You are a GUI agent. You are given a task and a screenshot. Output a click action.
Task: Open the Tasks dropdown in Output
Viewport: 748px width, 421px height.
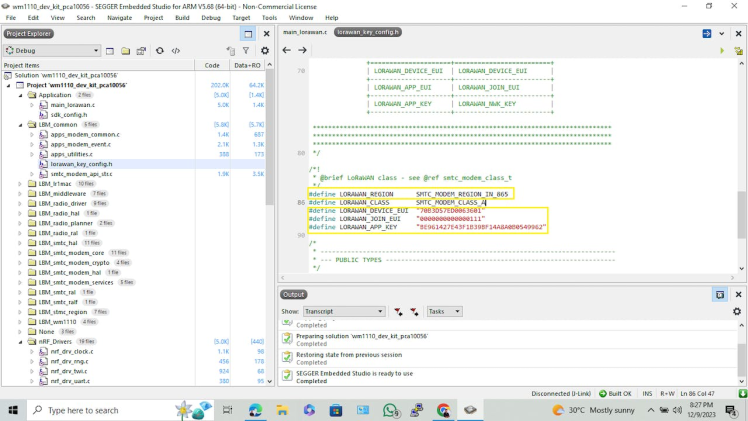point(446,311)
